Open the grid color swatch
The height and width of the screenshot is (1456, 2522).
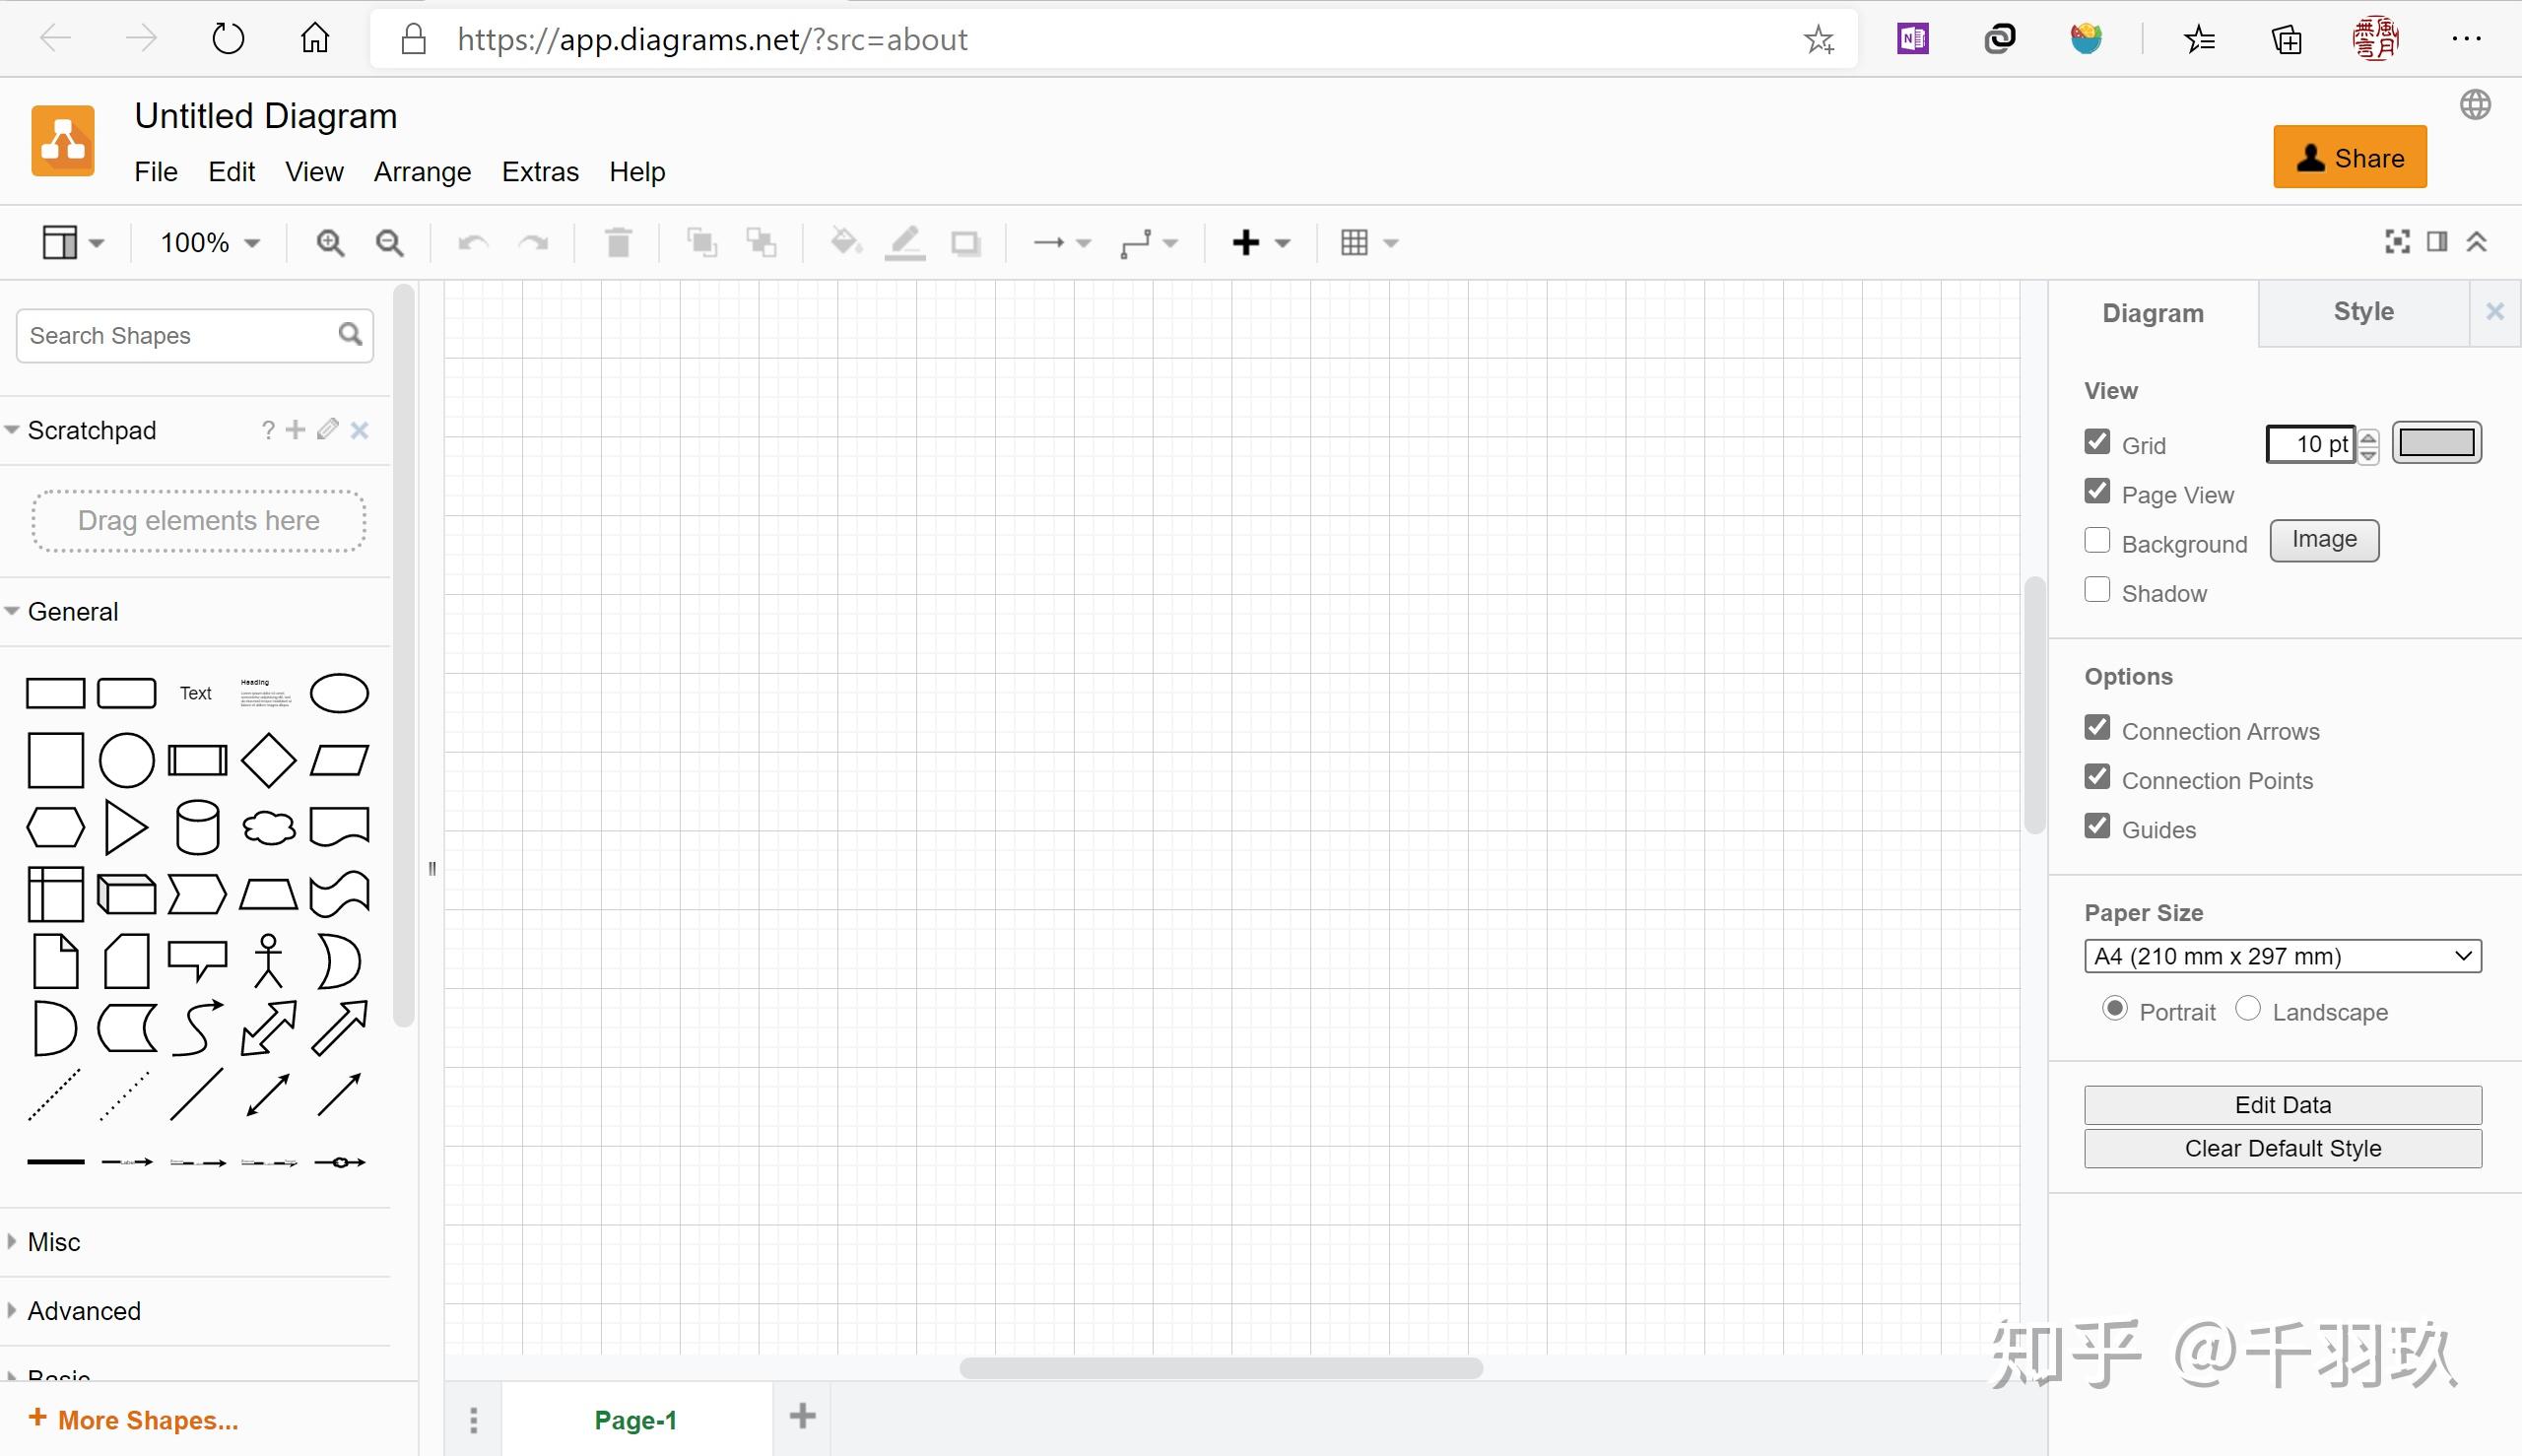2436,443
